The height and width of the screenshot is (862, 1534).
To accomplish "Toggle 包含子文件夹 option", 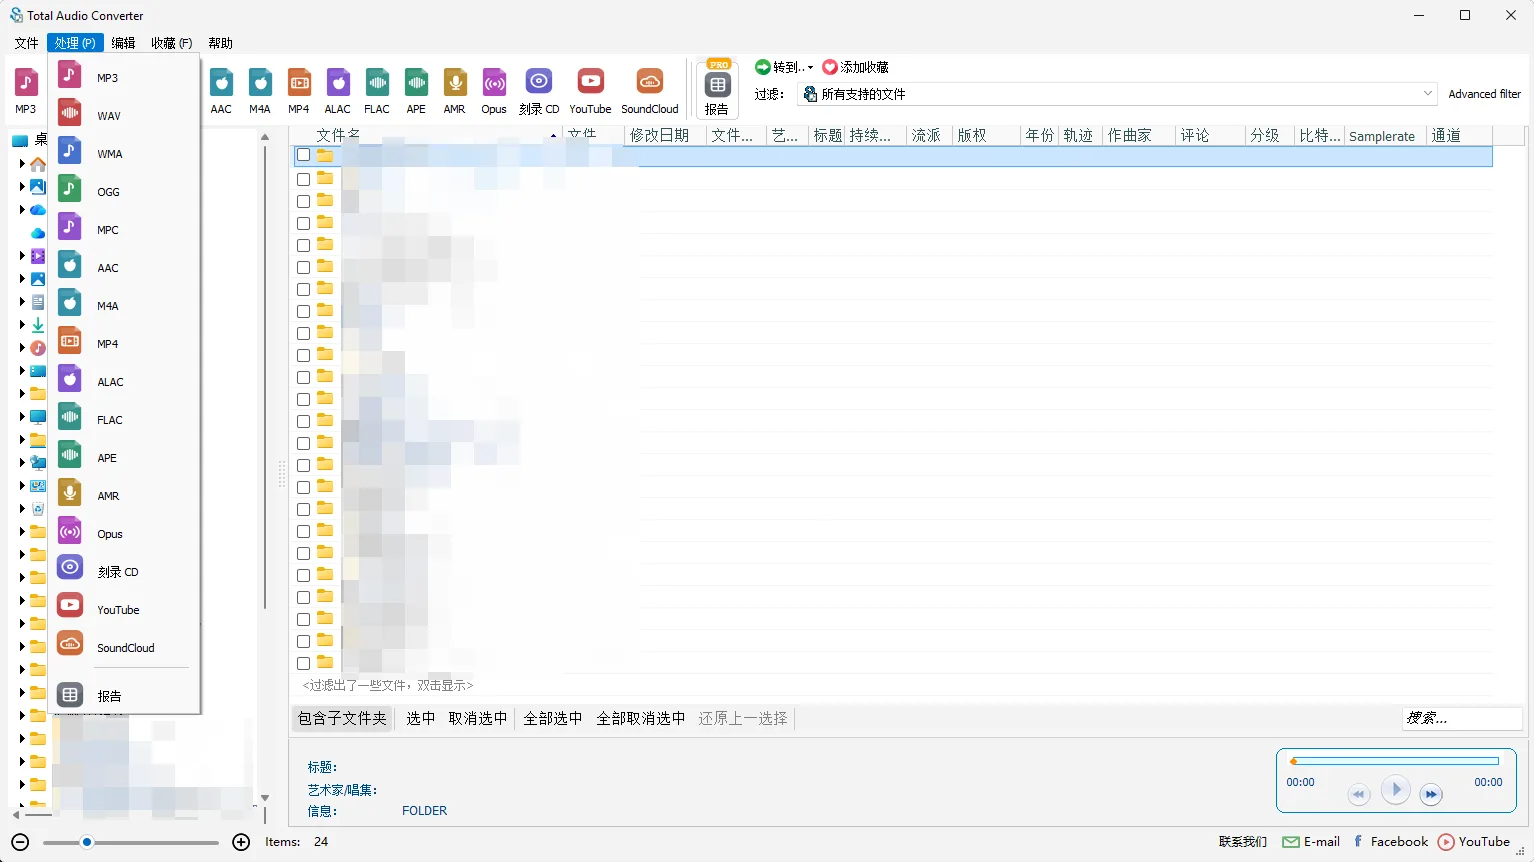I will pos(342,718).
